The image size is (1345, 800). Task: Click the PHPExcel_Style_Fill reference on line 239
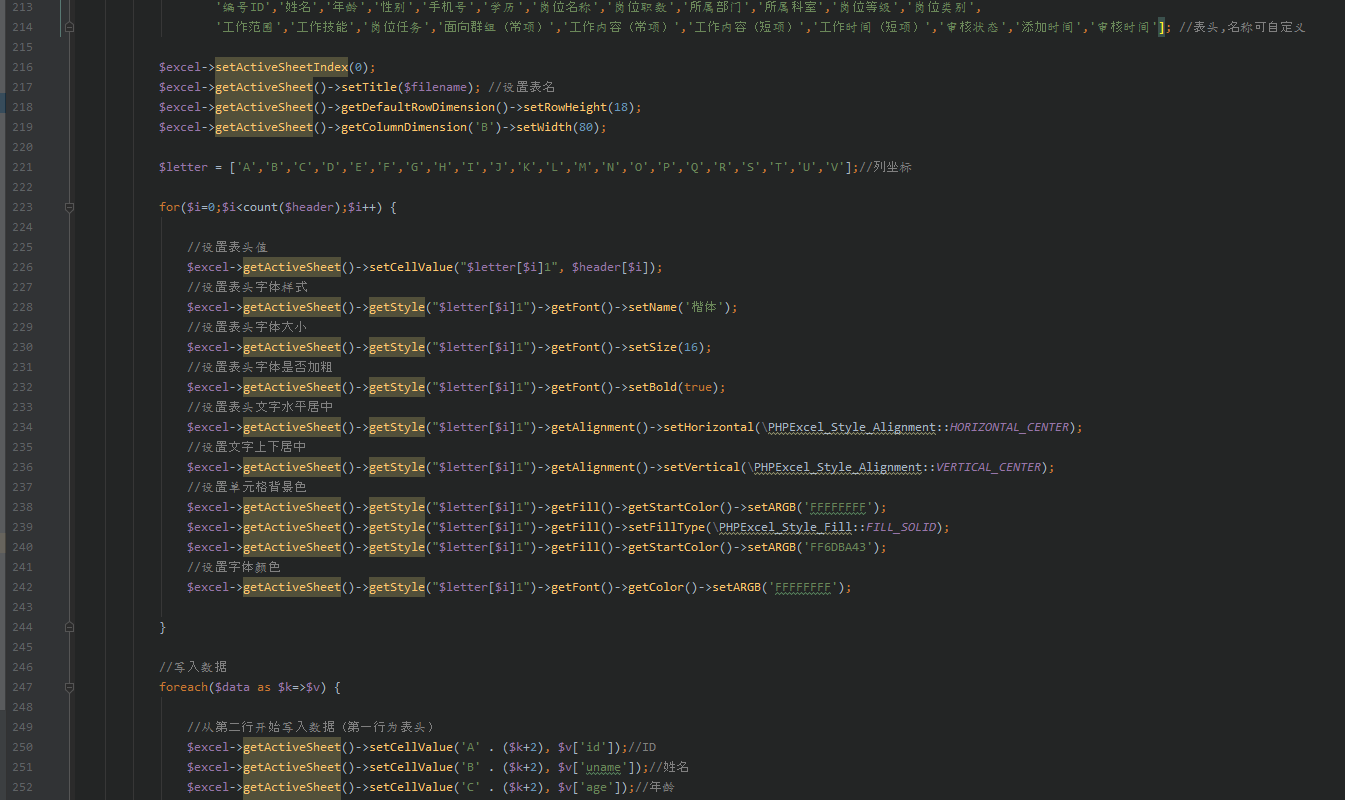click(x=785, y=527)
